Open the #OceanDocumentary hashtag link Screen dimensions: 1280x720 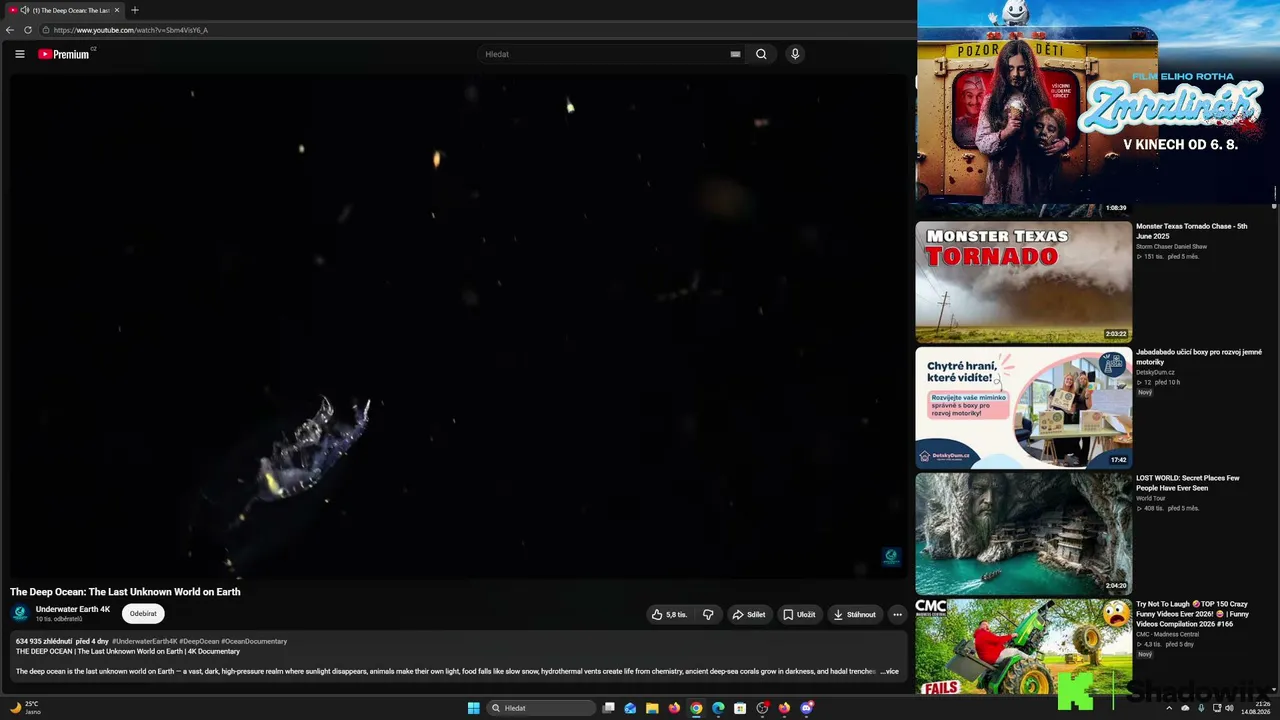254,641
